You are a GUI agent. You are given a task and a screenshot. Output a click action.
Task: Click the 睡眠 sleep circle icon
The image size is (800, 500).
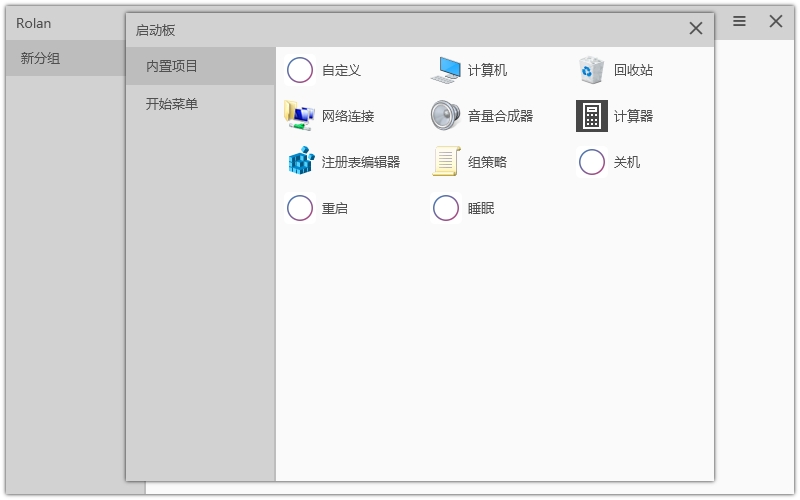point(446,208)
